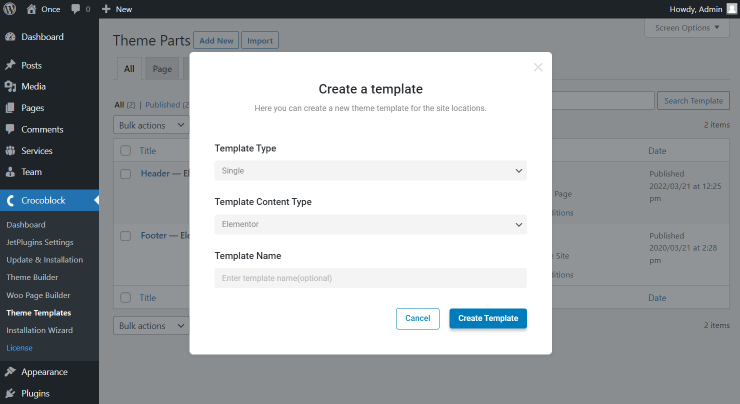Click the template search input field

(x=603, y=101)
